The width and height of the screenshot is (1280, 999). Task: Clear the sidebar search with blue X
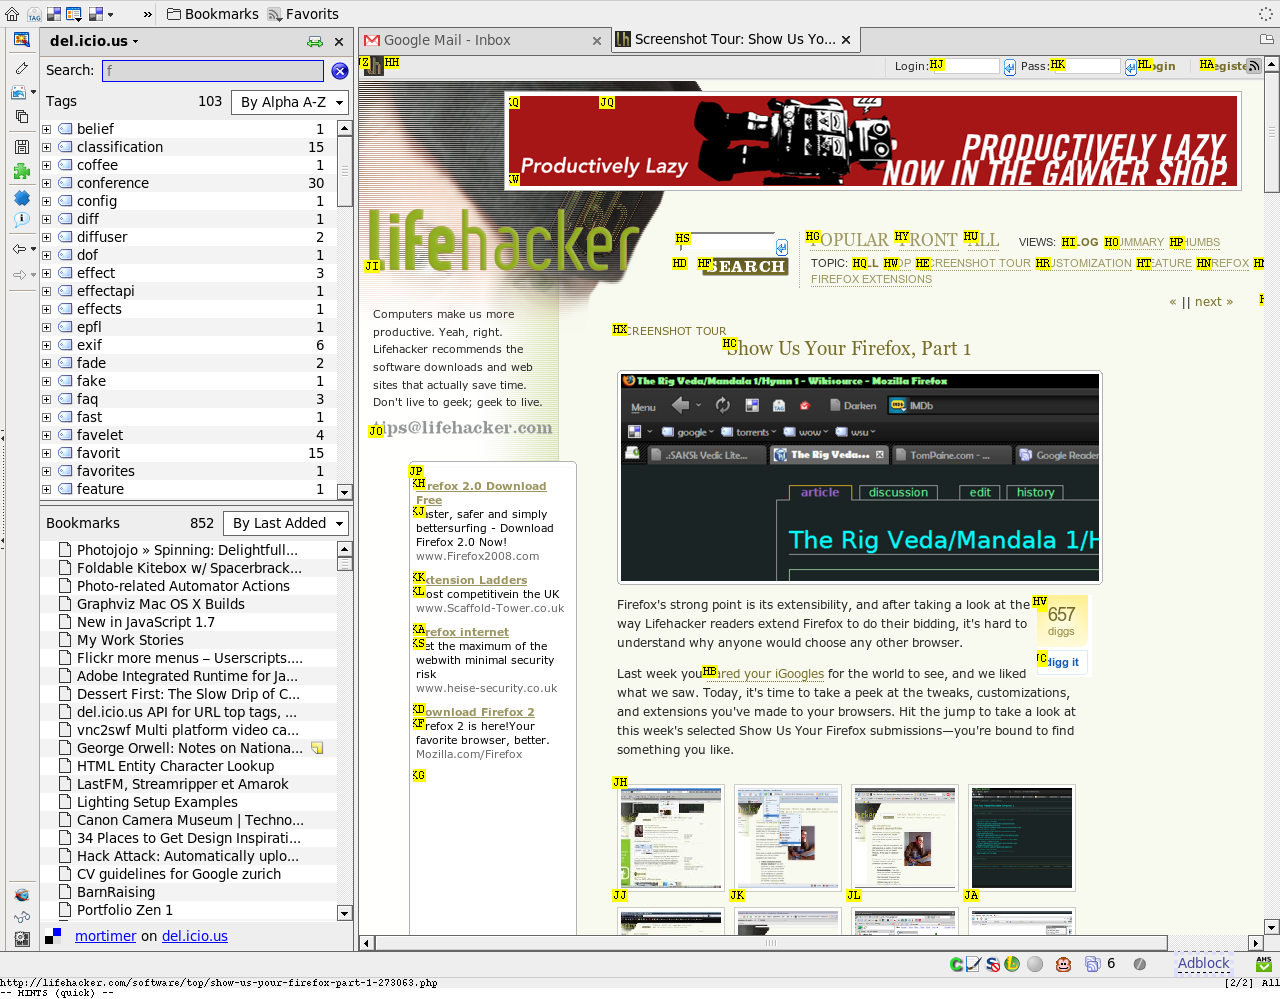(340, 71)
